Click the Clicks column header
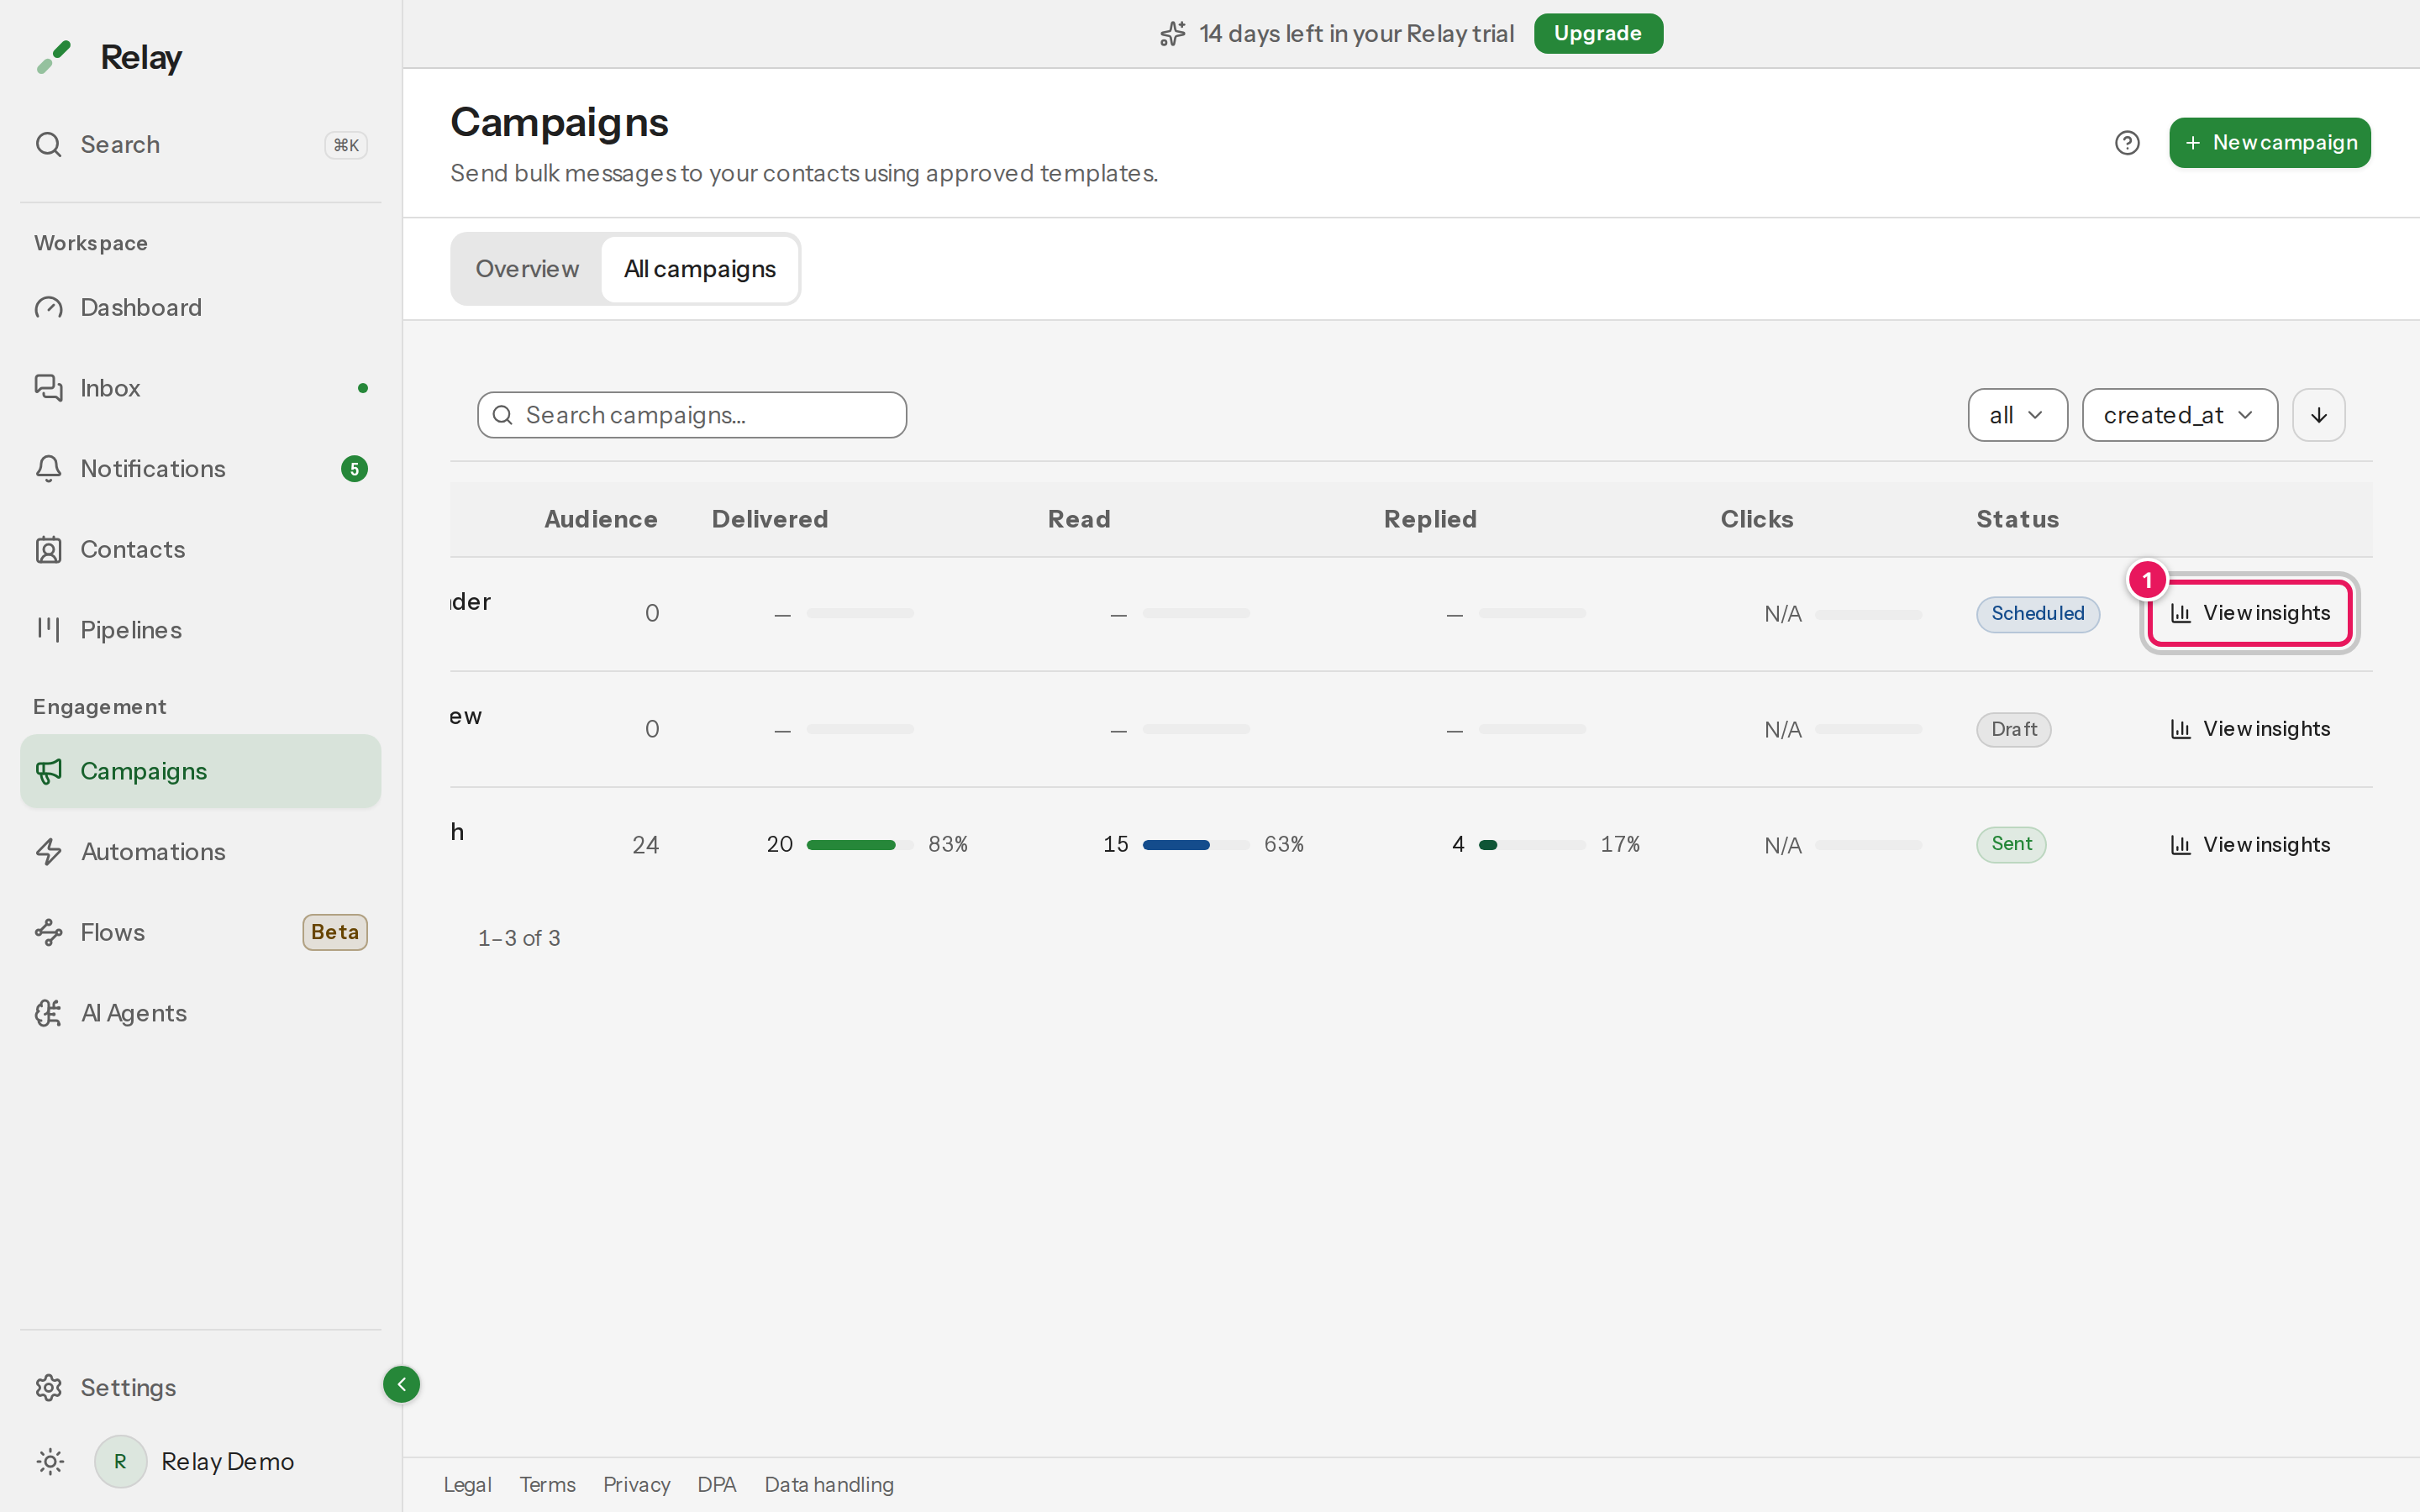Screen dimensions: 2420x1512 (x=1757, y=519)
